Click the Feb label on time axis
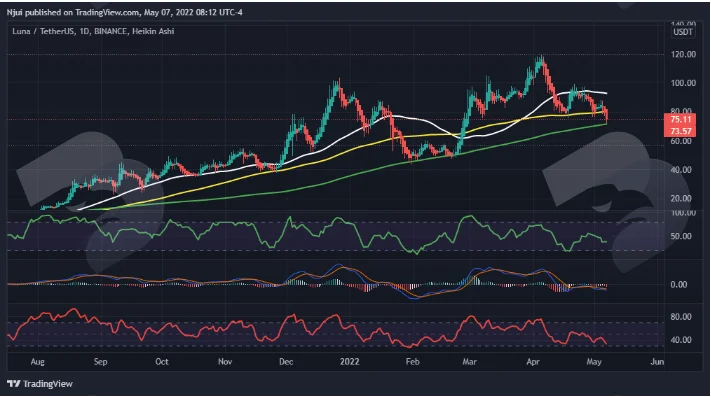Screen dimensions: 711x397 pos(412,362)
